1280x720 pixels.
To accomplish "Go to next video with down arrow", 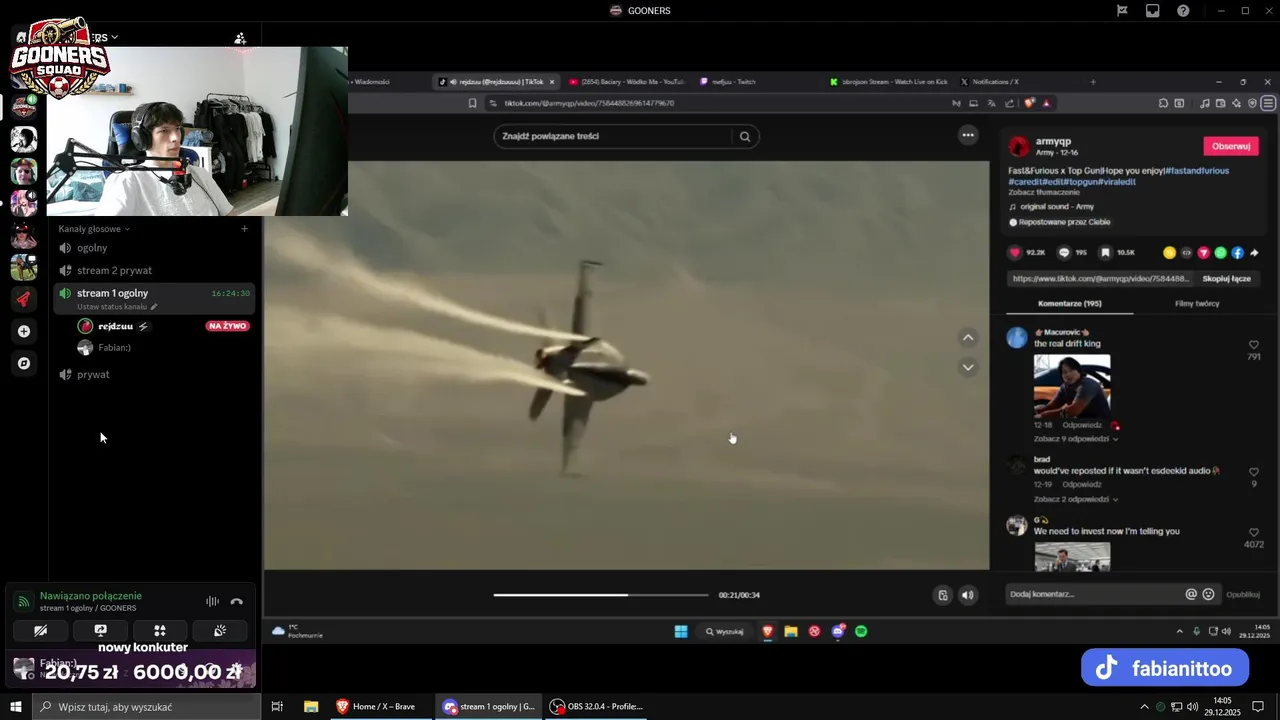I will (968, 367).
